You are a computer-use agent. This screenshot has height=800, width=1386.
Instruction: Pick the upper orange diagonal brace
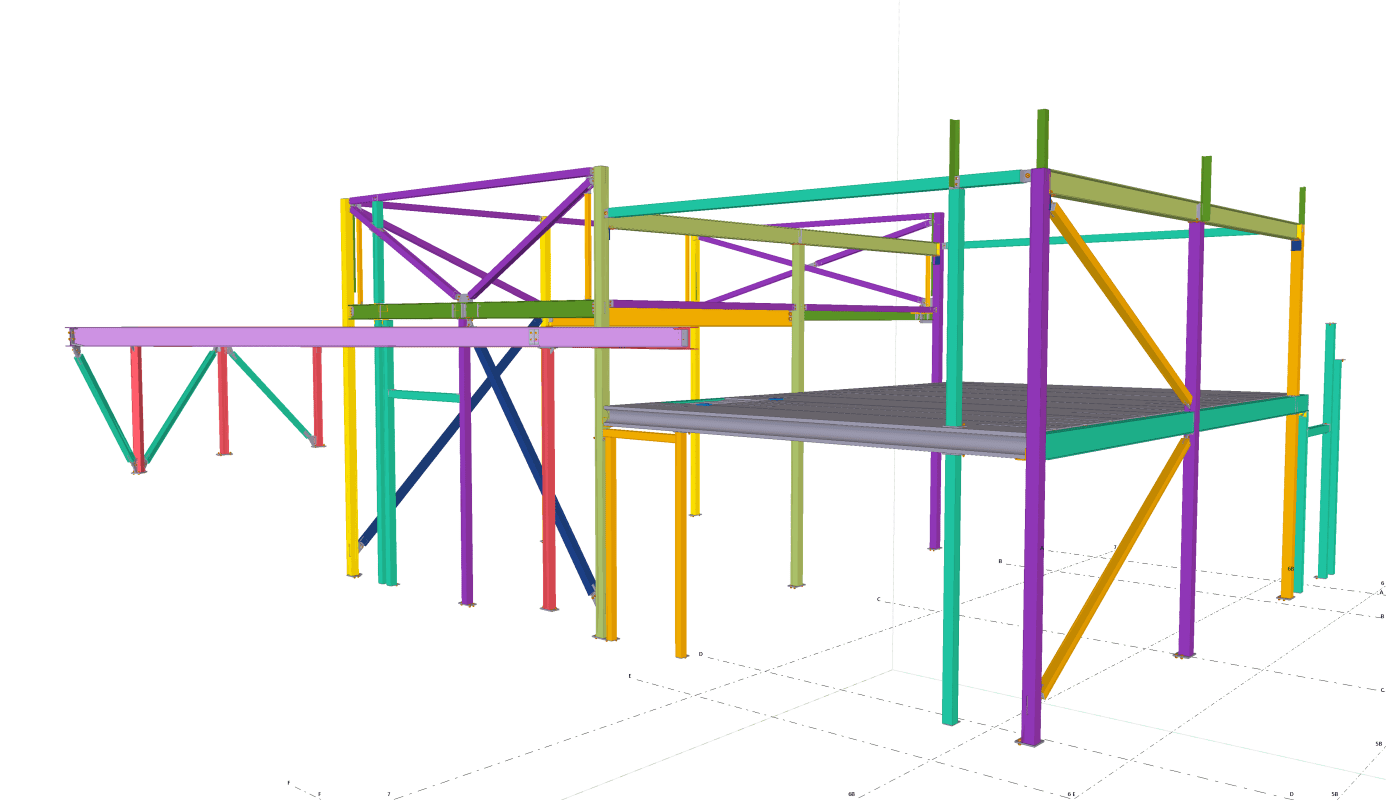click(x=1120, y=302)
